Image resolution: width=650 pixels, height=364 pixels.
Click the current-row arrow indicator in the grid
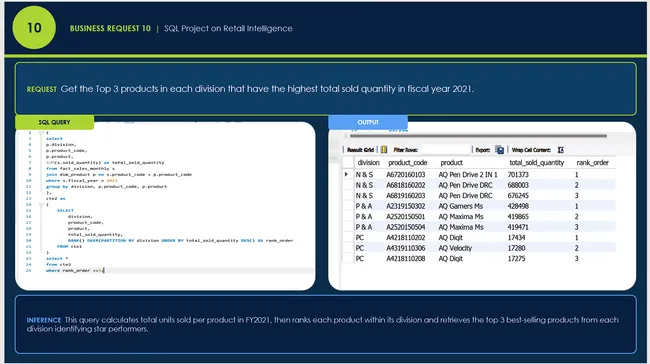346,175
